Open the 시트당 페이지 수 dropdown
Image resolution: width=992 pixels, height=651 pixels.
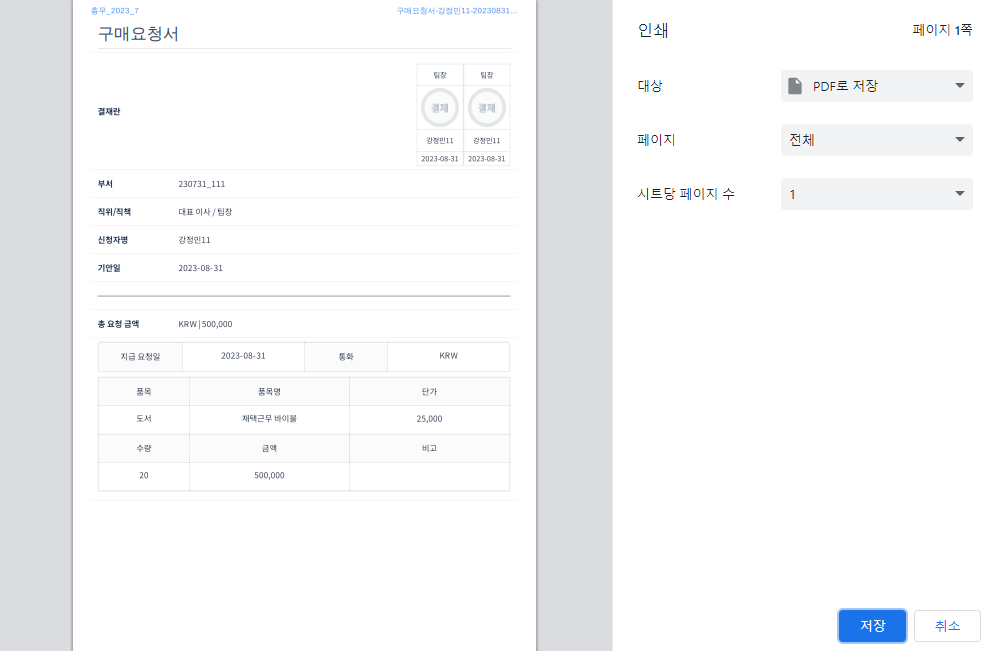[x=876, y=194]
